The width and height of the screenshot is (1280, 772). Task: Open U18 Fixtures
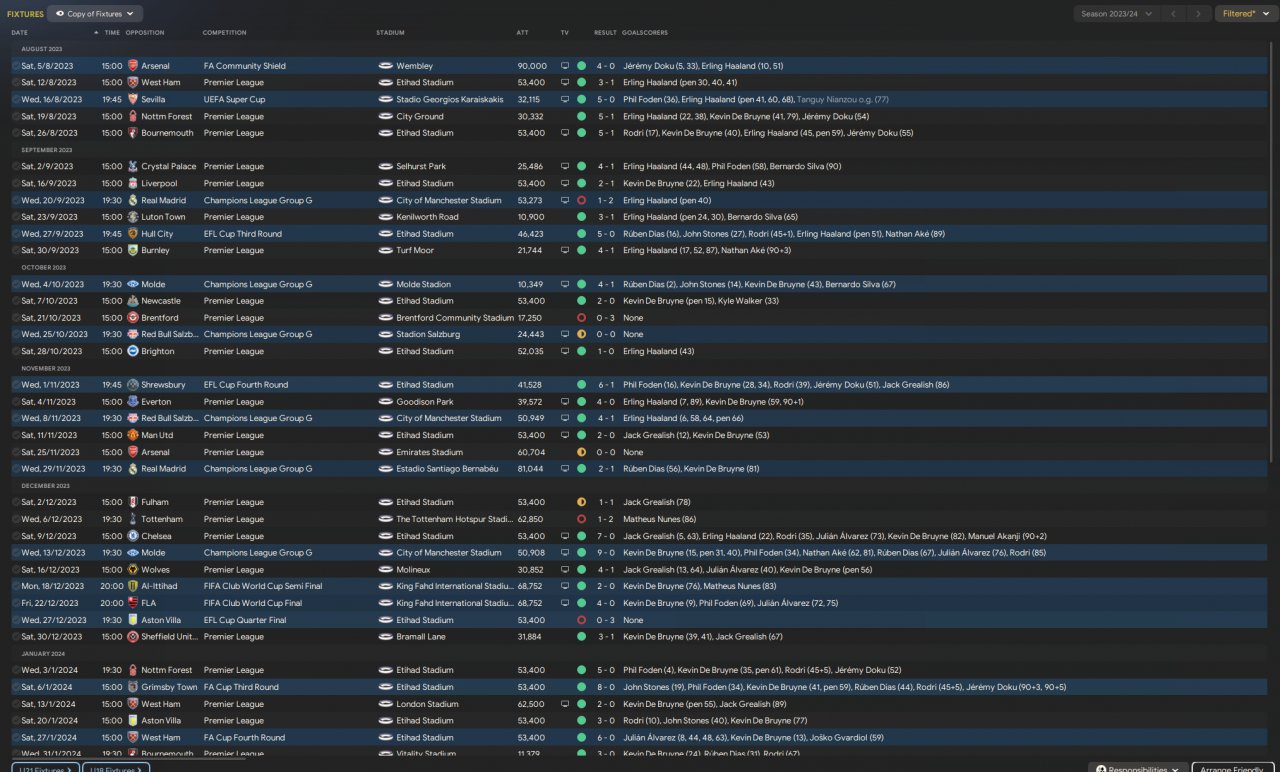pyautogui.click(x=116, y=768)
